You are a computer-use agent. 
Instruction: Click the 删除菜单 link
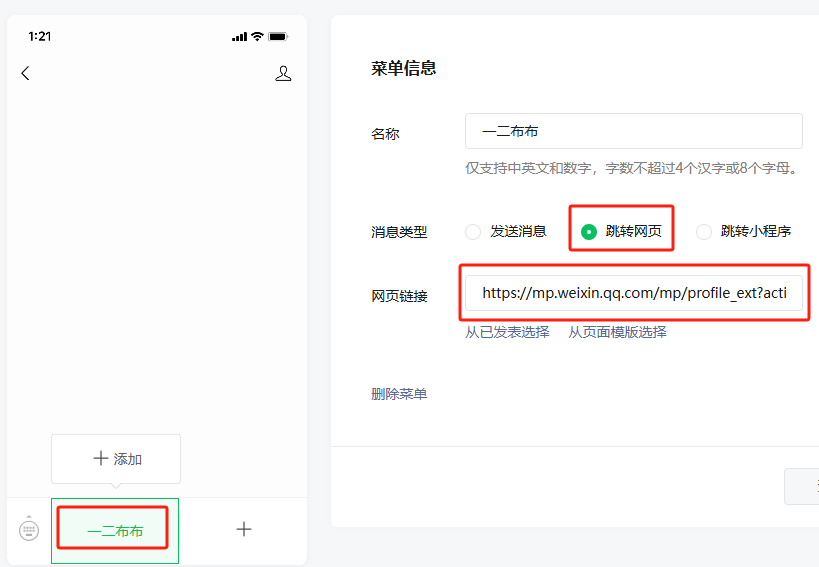click(399, 394)
